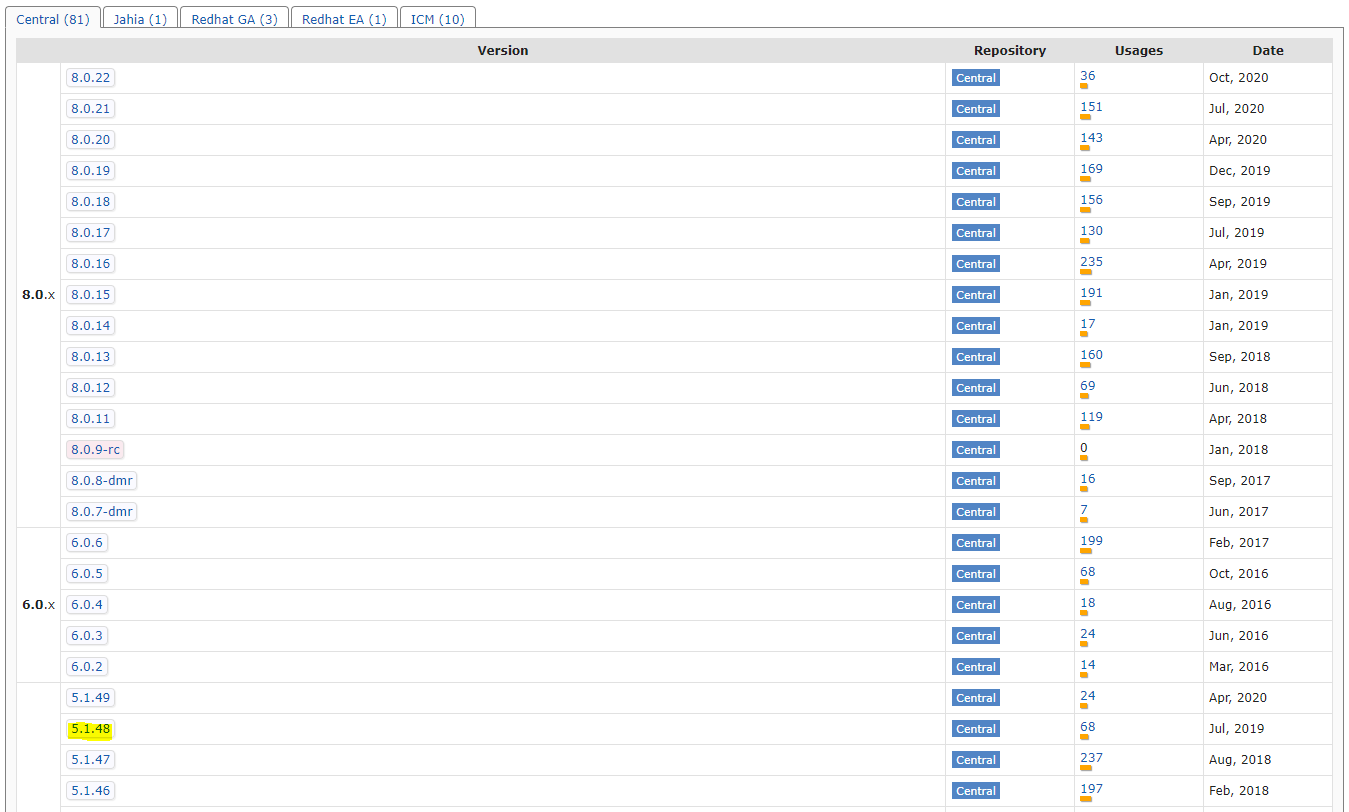Open version 8.0.8-dmr
This screenshot has height=812, width=1349.
point(101,481)
